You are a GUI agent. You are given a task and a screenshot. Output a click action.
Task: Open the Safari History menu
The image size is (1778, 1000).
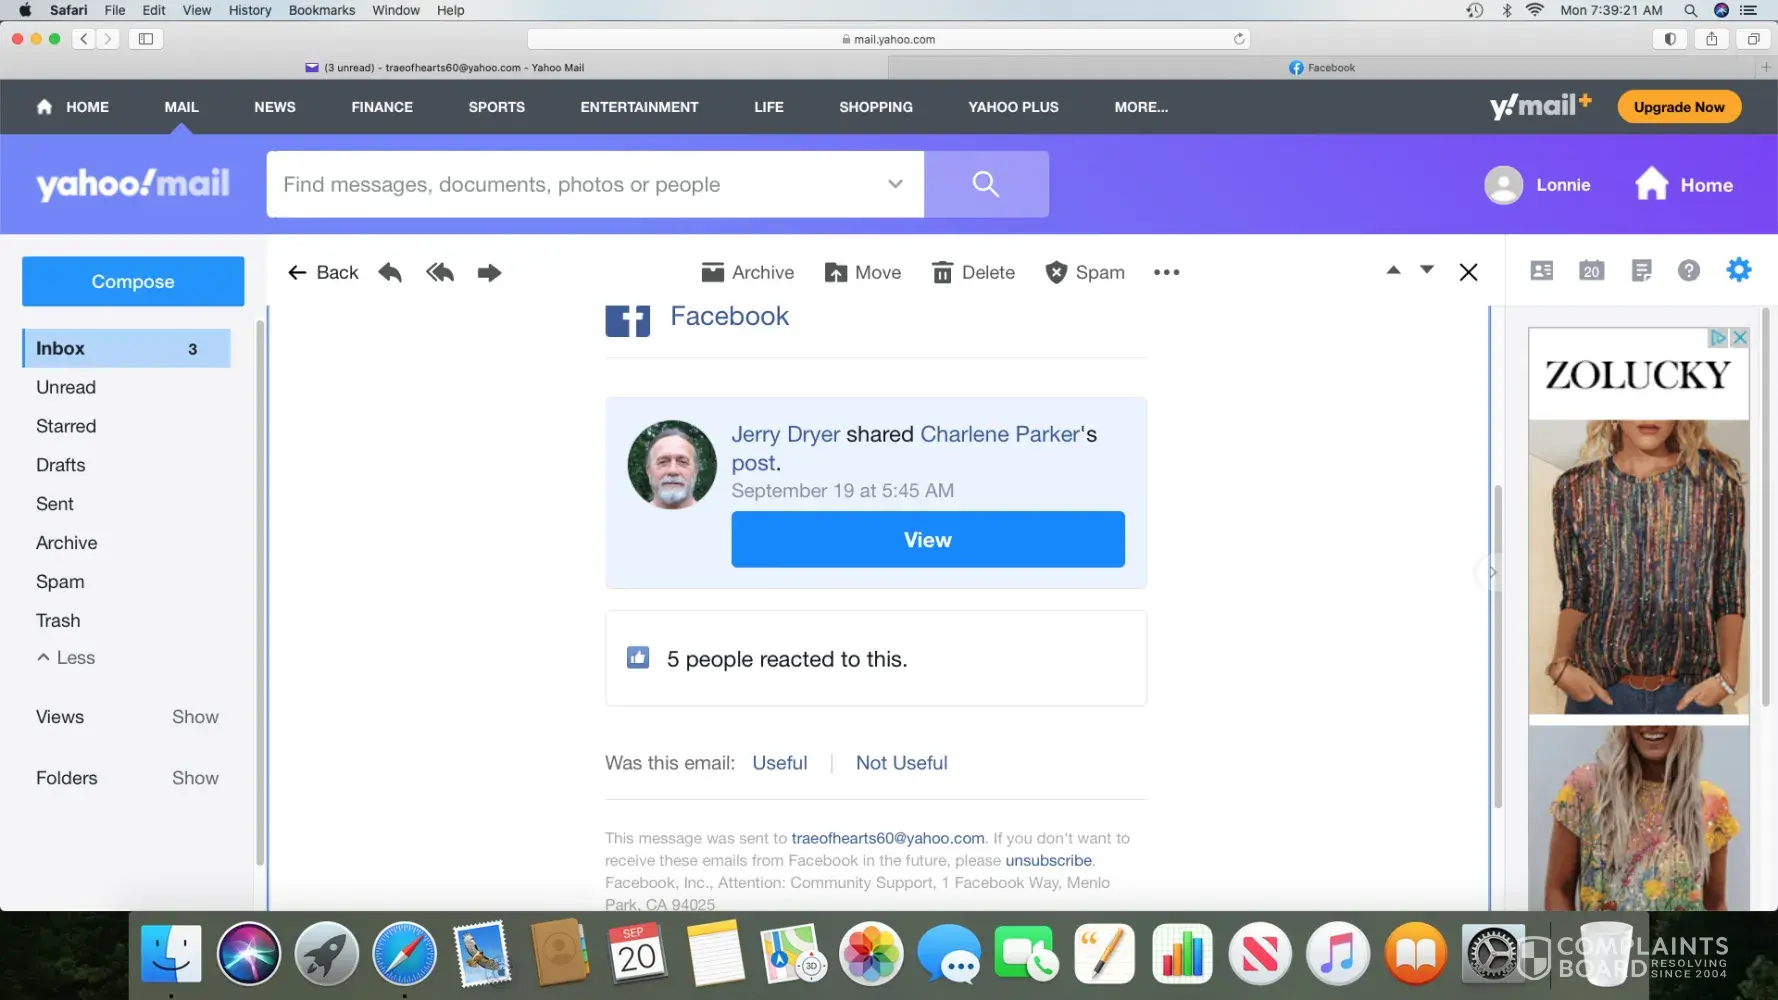[250, 10]
